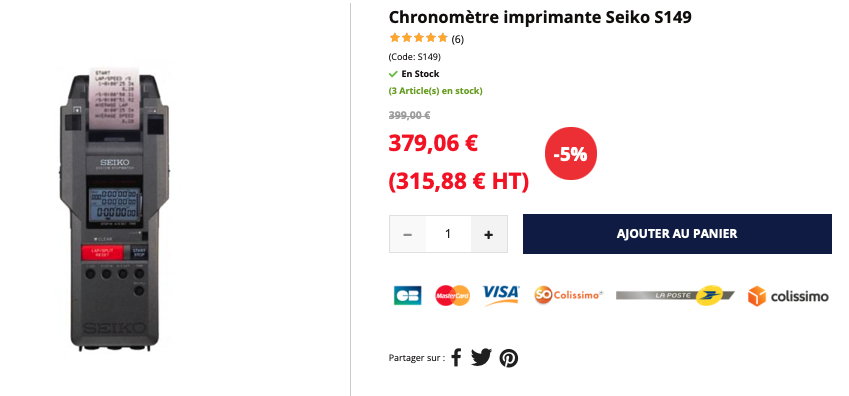849x396 pixels.
Task: Decrease quantity with minus button
Action: pos(408,234)
